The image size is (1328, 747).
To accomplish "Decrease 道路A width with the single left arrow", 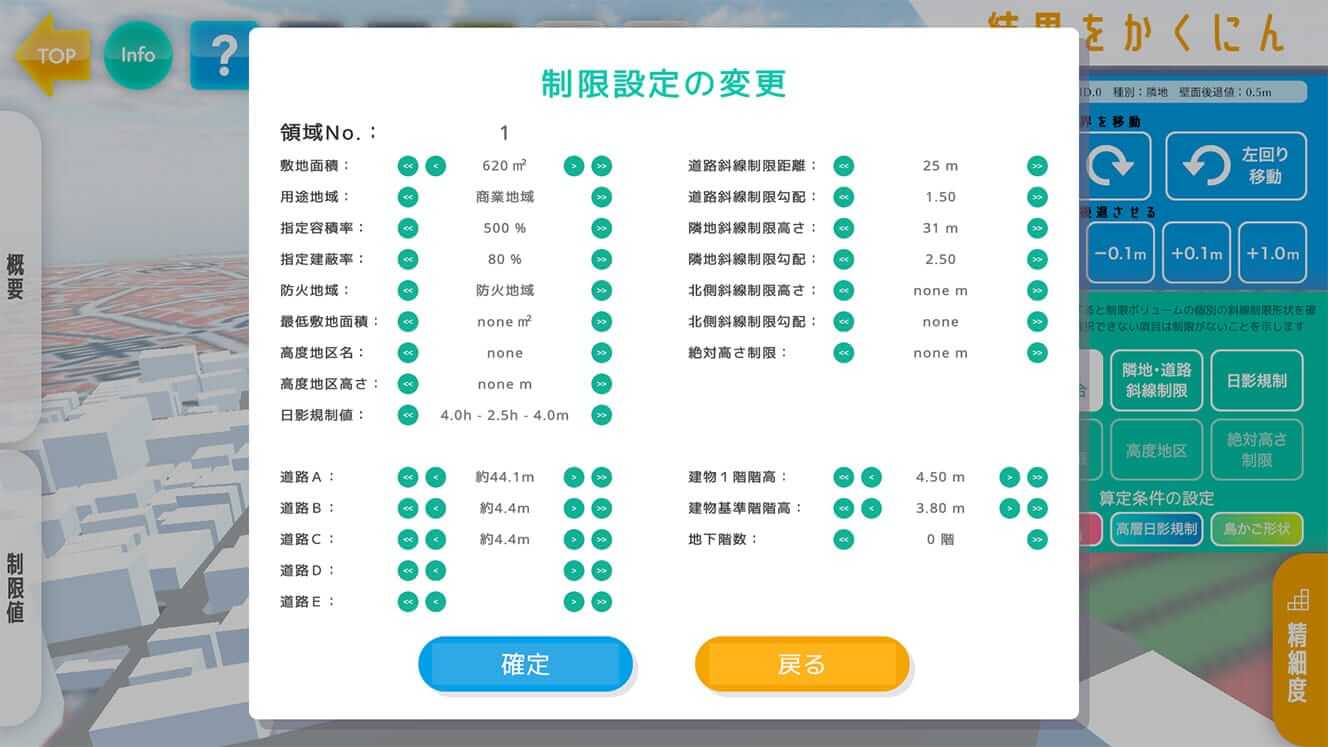I will point(435,477).
